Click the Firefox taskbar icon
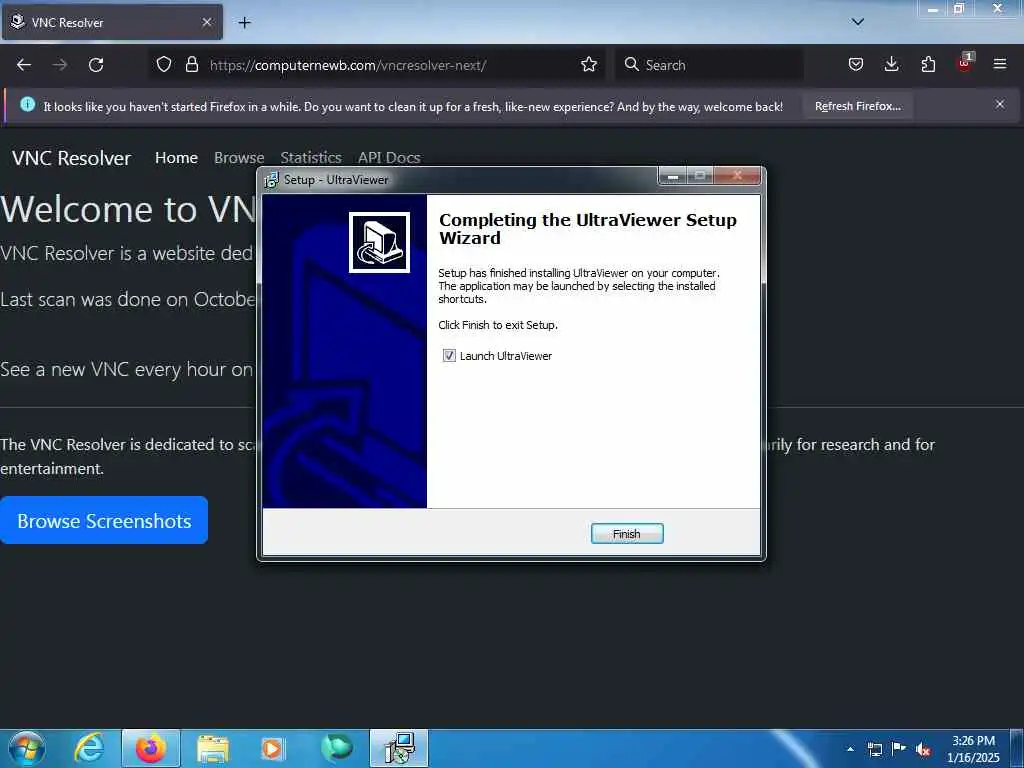Viewport: 1024px width, 768px height. (x=151, y=748)
